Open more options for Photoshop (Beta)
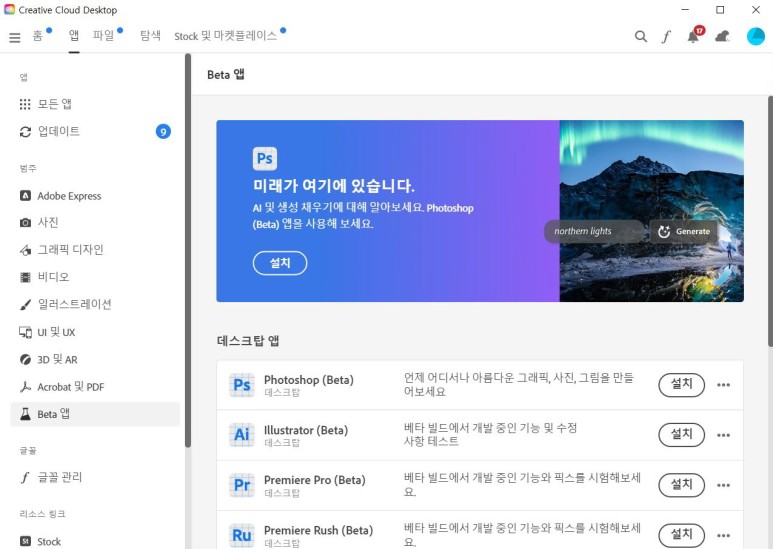Image resolution: width=773 pixels, height=549 pixels. [x=723, y=385]
